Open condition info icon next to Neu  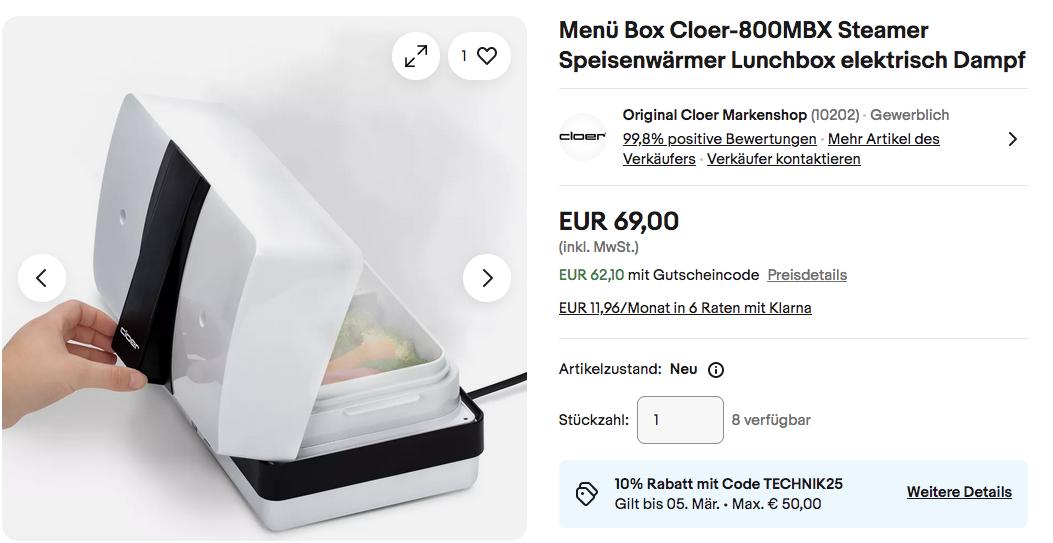(x=717, y=370)
